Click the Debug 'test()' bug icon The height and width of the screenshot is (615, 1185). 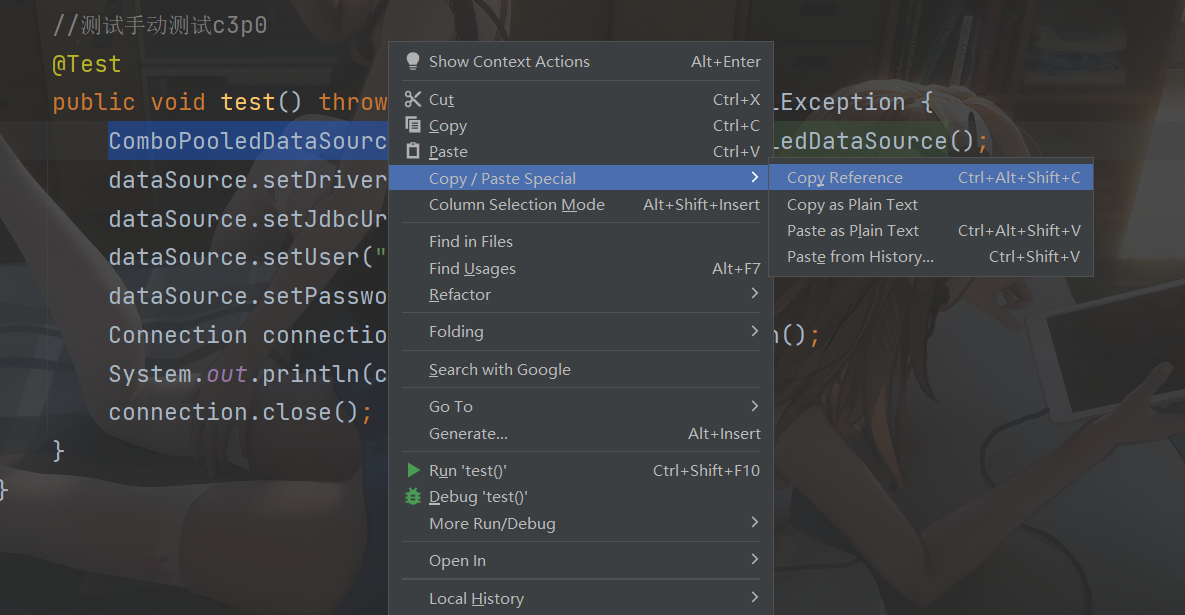(413, 497)
